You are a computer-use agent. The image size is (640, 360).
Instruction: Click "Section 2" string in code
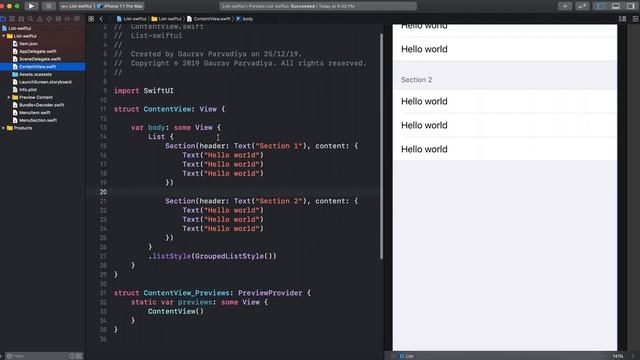[x=279, y=201]
